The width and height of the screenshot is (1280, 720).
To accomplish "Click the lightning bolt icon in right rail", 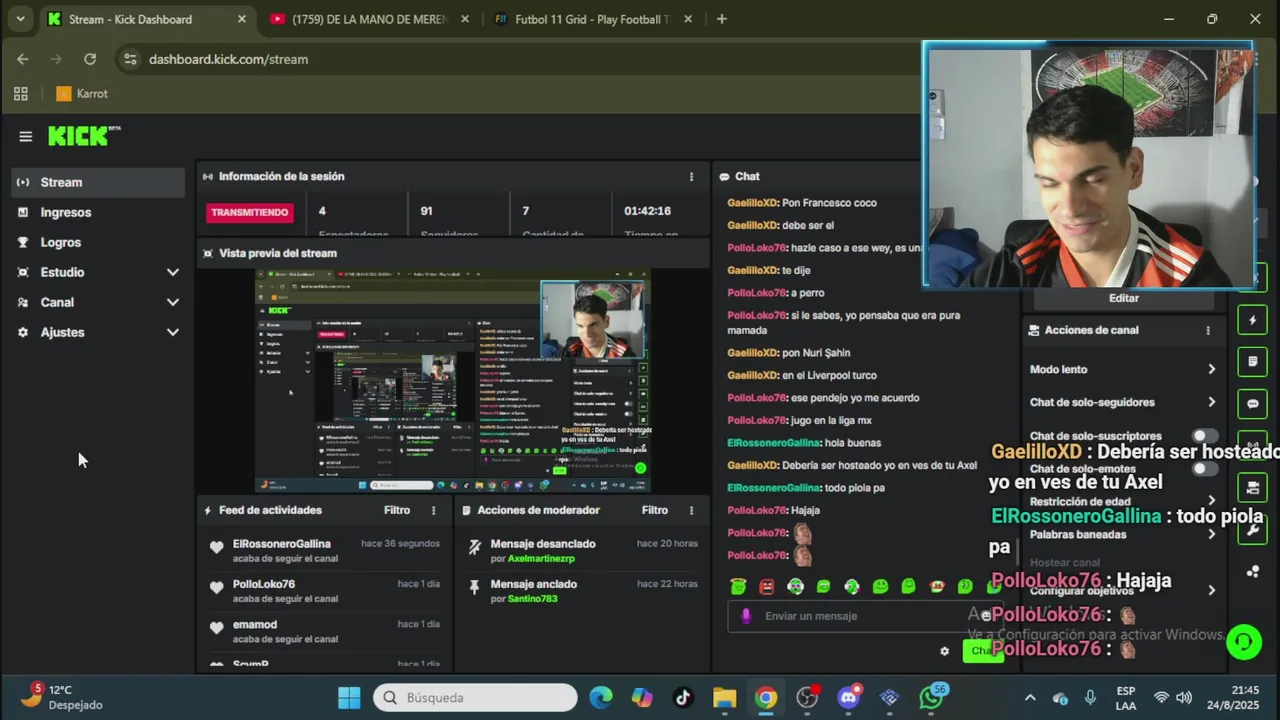I will (1252, 320).
